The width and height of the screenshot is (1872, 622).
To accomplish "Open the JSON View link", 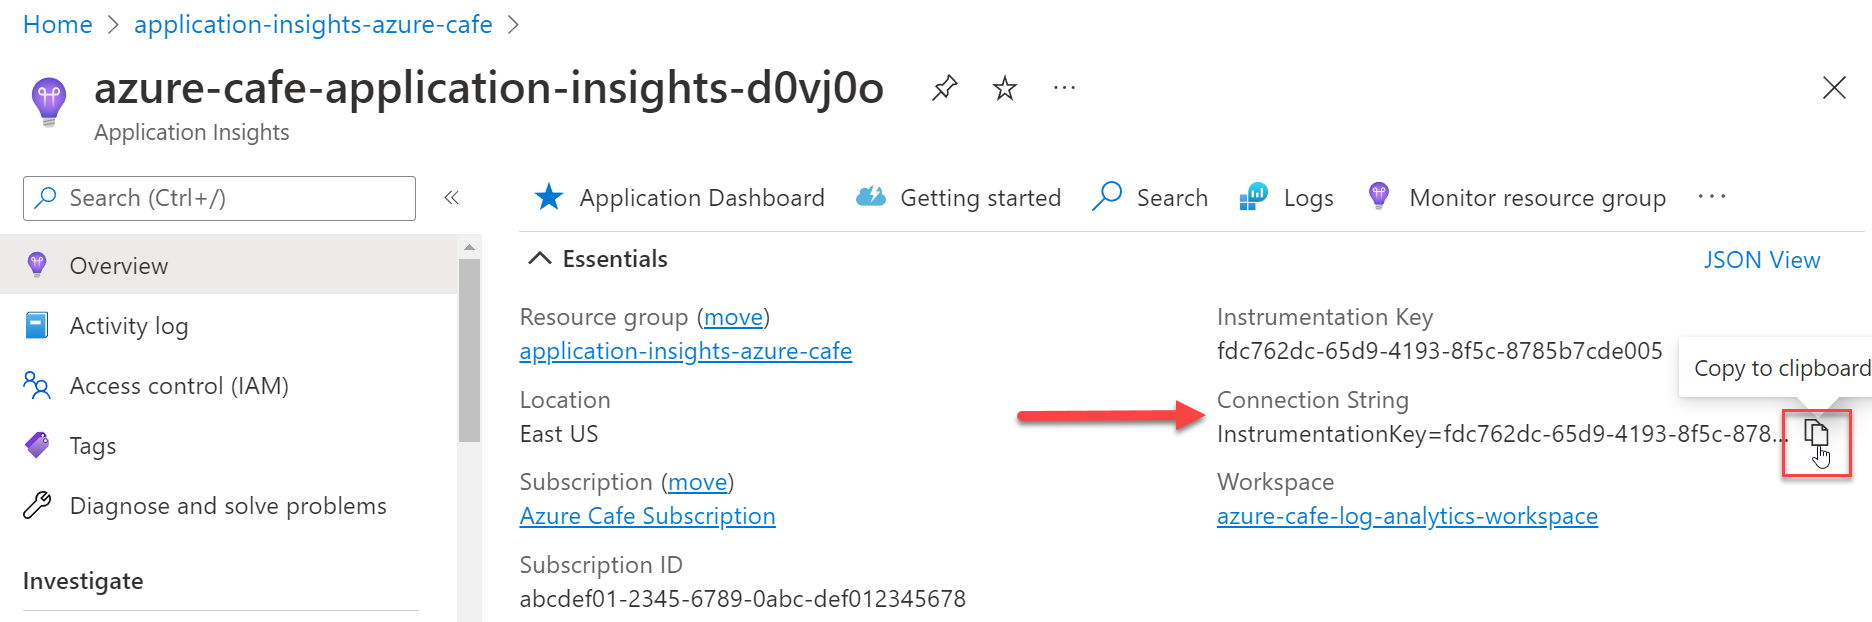I will [x=1761, y=260].
